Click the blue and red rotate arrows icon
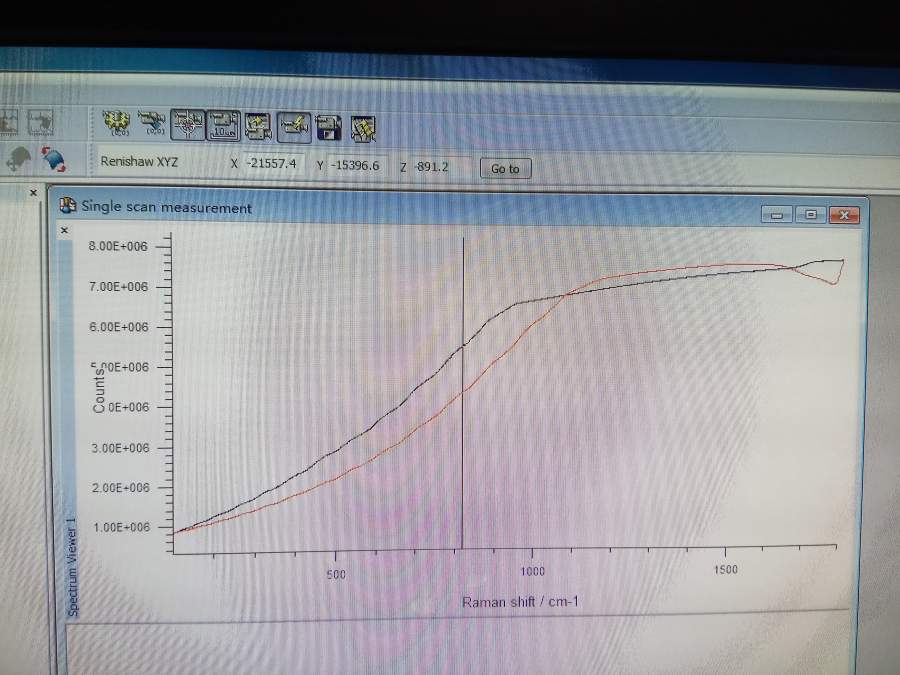The height and width of the screenshot is (675, 900). (53, 160)
